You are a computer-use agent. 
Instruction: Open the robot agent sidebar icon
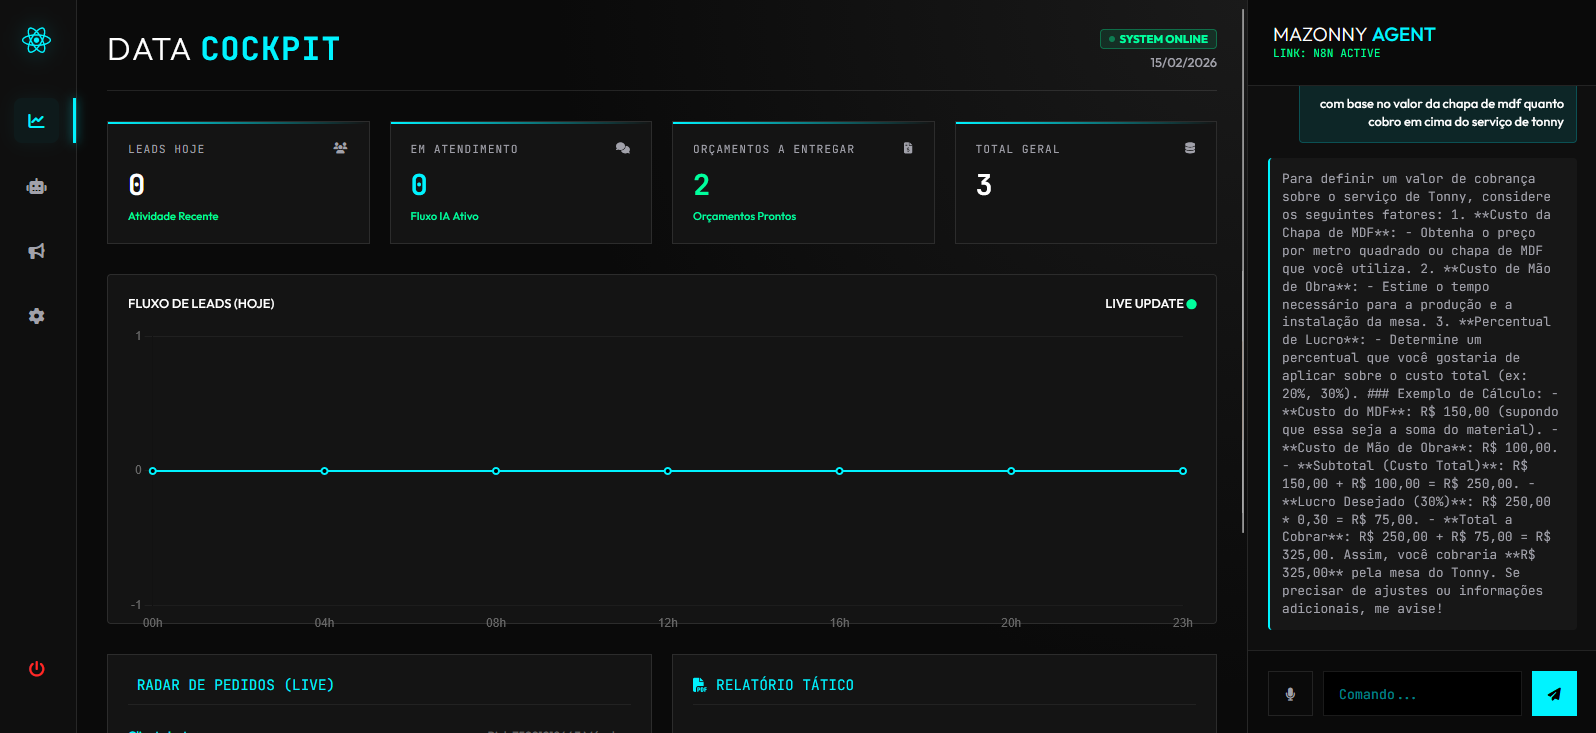click(37, 187)
